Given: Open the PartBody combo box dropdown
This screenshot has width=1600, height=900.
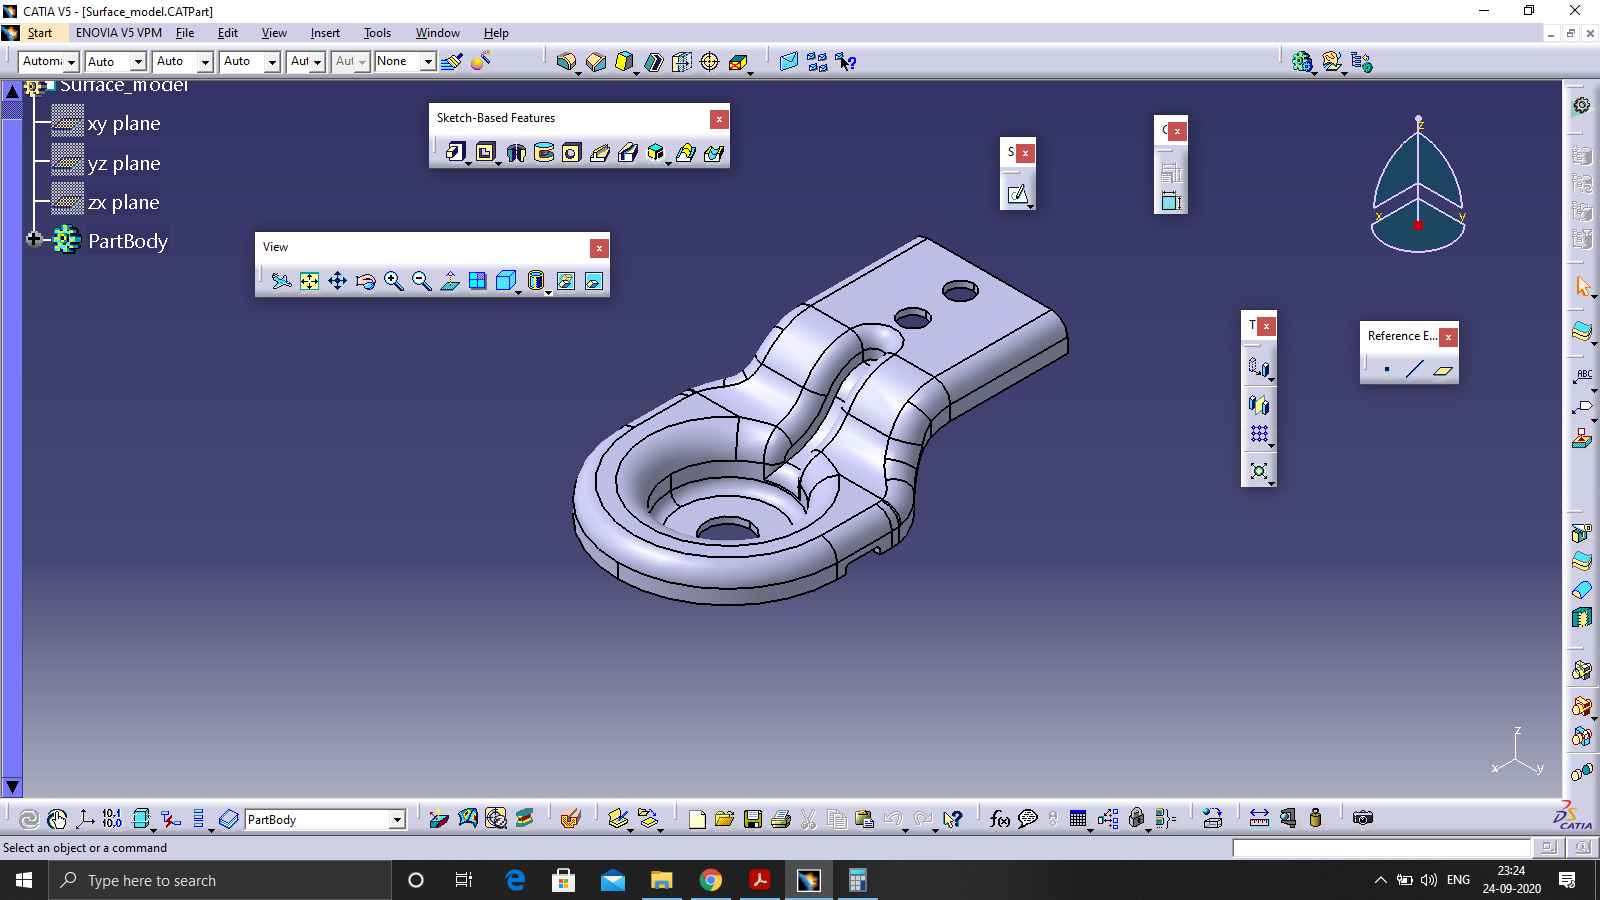Looking at the screenshot, I should coord(397,820).
